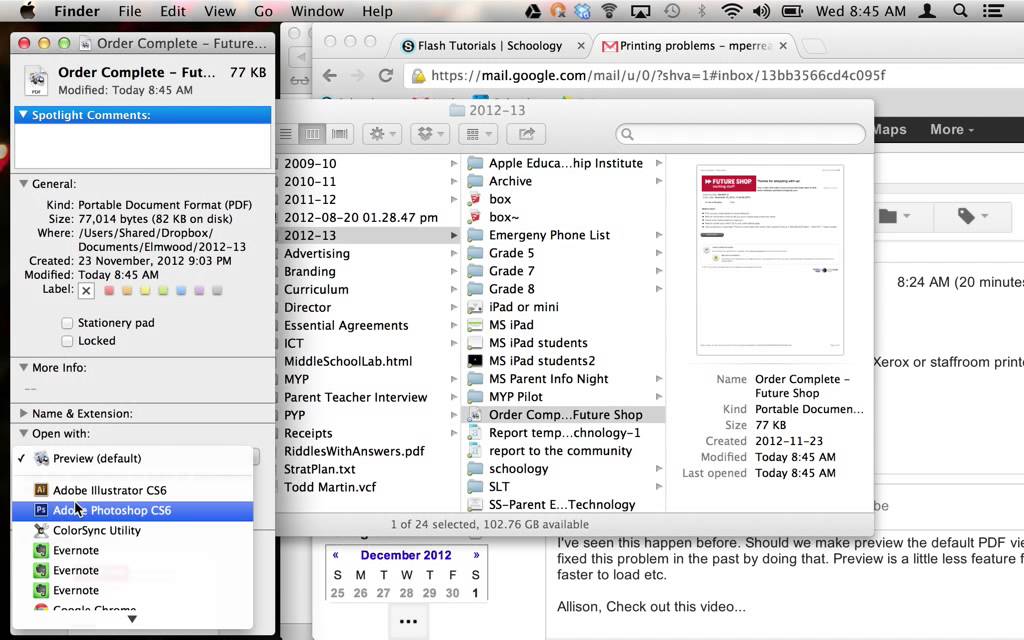Toggle the Locked checkbox
This screenshot has height=640, width=1024.
67,341
